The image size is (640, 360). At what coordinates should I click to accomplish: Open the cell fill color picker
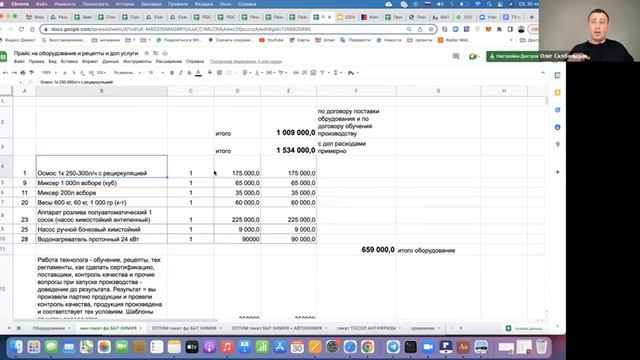pos(210,73)
